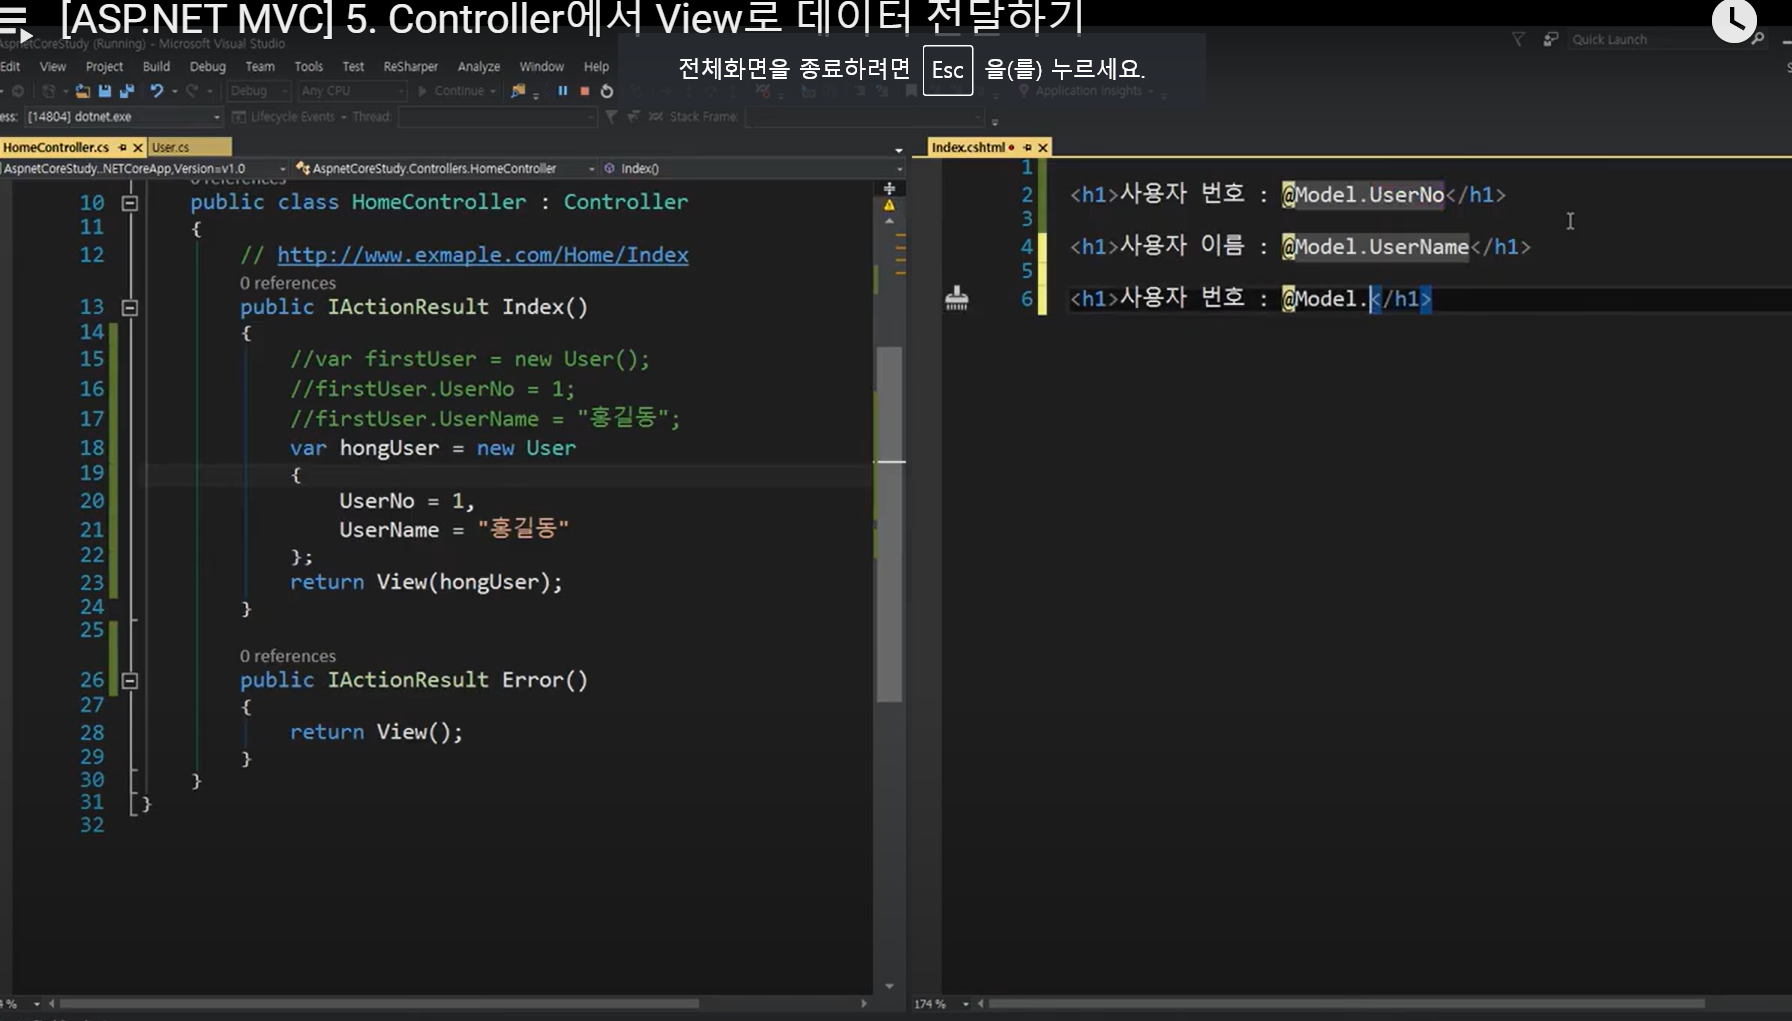This screenshot has width=1792, height=1021.
Task: Open the Debug configuration dropdown
Action: [258, 91]
